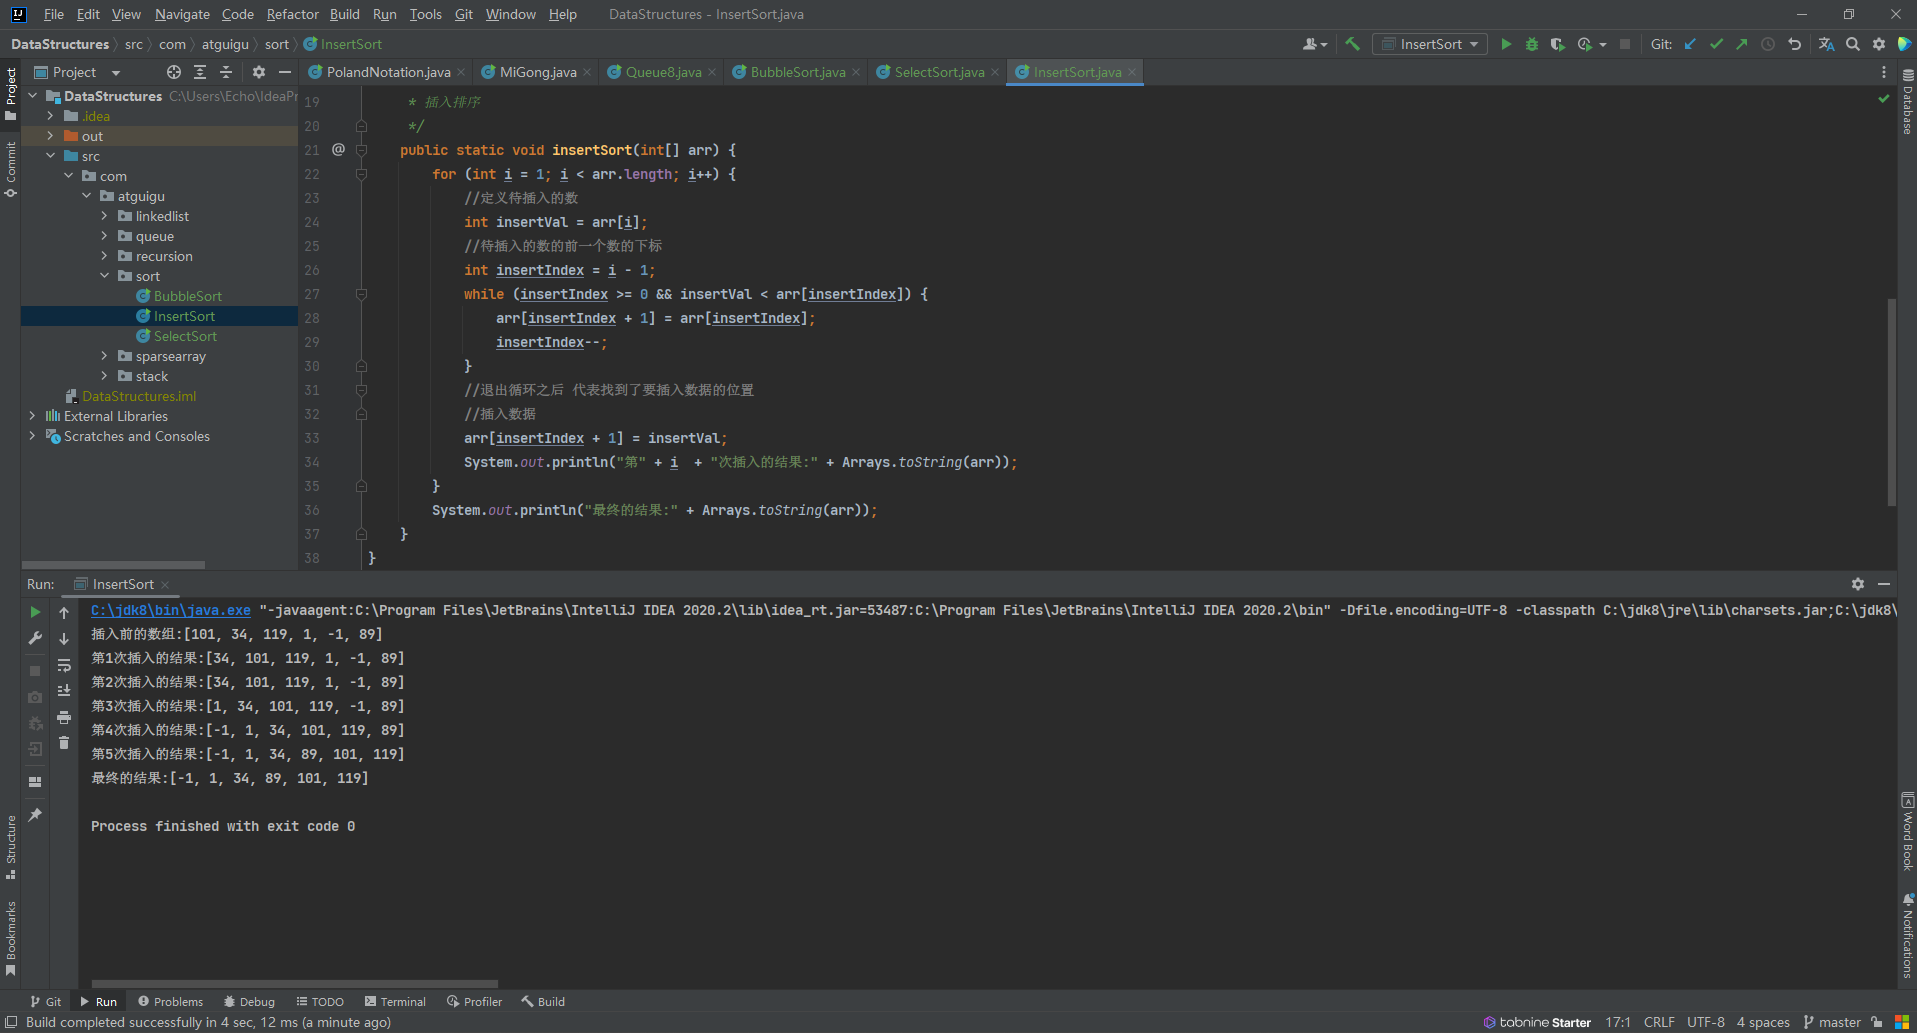Clear console output with the trash icon
The width and height of the screenshot is (1917, 1033).
point(64,743)
